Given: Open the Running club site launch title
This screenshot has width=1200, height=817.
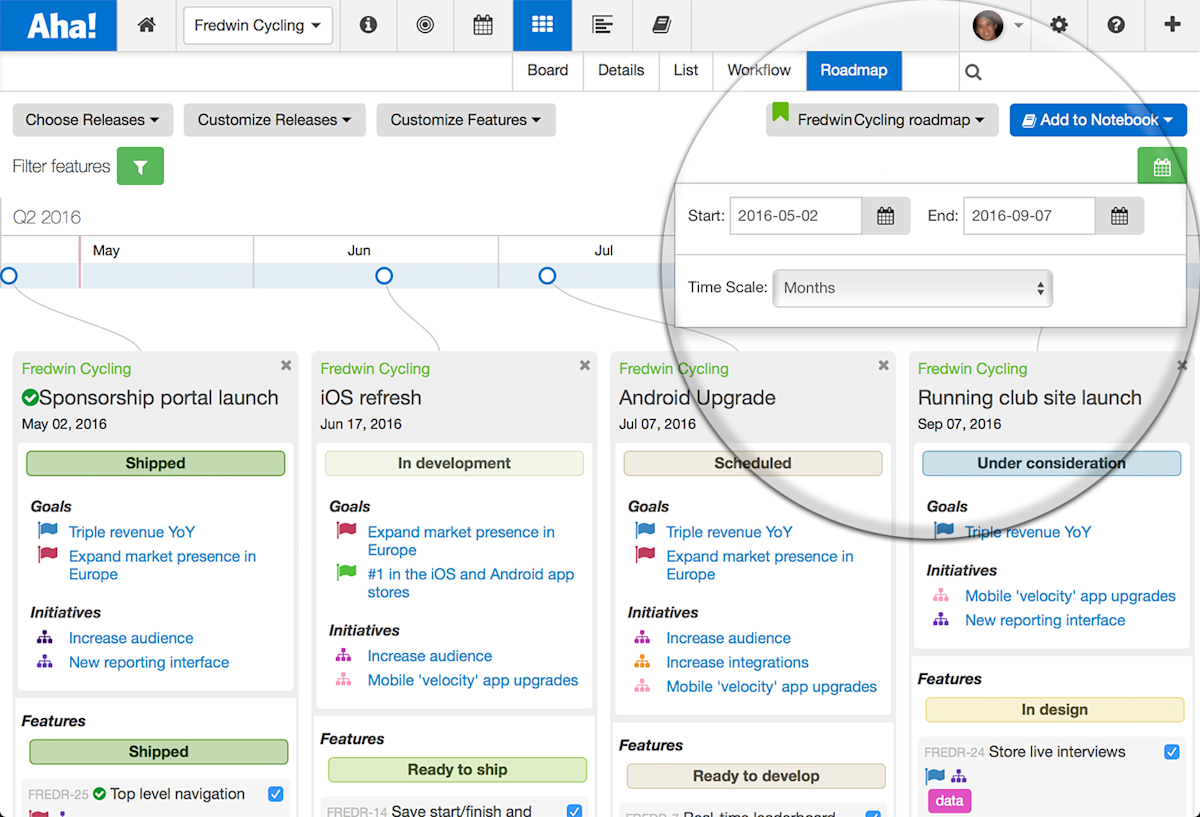Looking at the screenshot, I should 1030,398.
